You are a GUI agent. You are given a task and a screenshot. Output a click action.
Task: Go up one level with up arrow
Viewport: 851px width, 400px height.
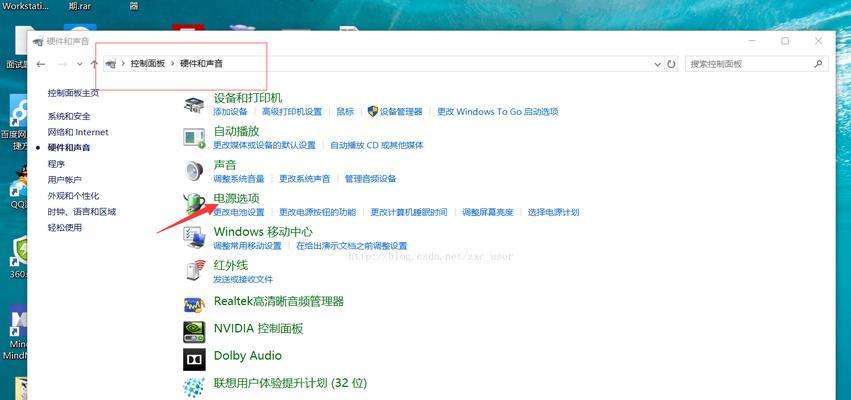point(94,64)
